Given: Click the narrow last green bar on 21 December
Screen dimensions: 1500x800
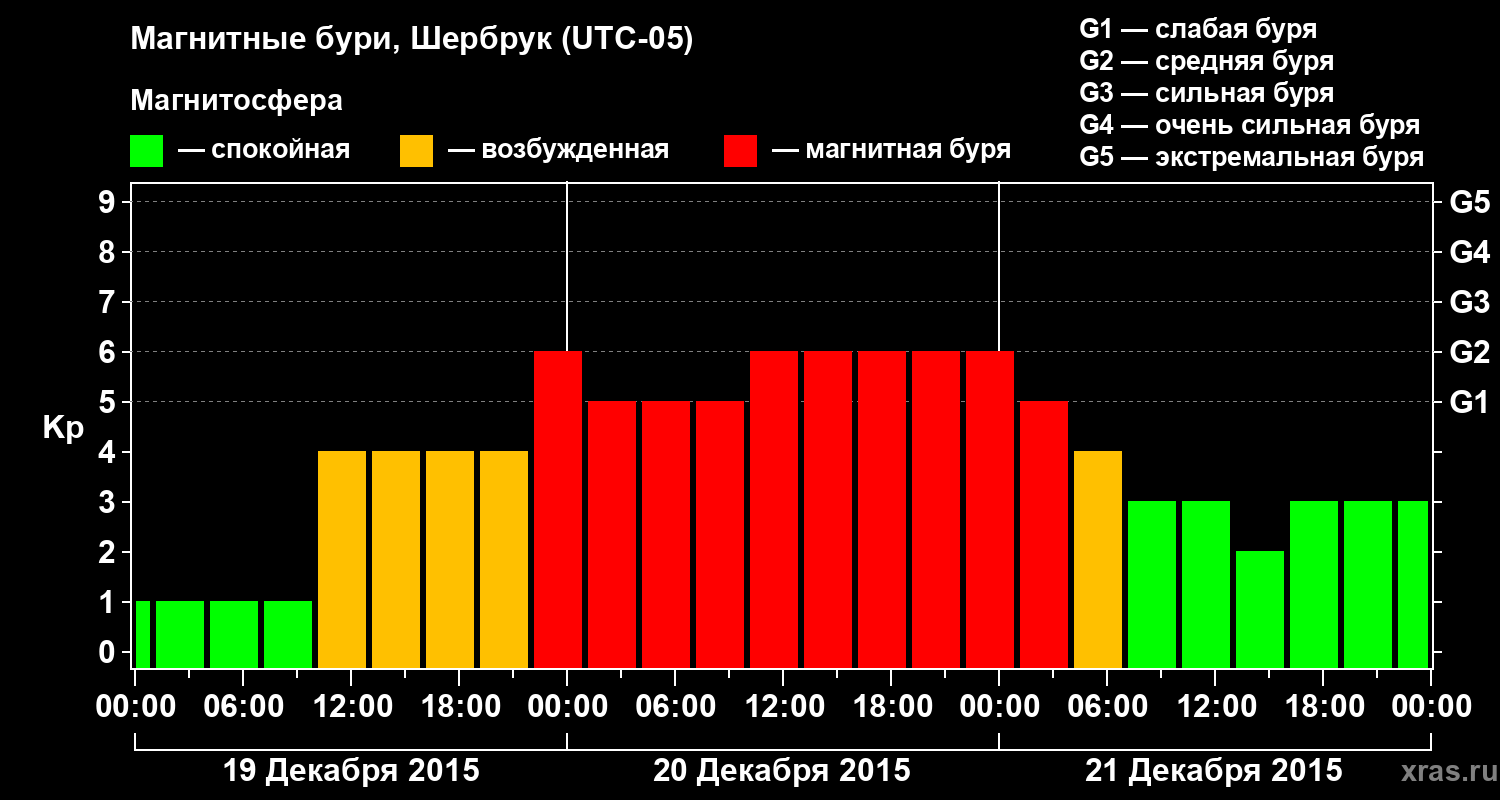Looking at the screenshot, I should pos(1413,585).
